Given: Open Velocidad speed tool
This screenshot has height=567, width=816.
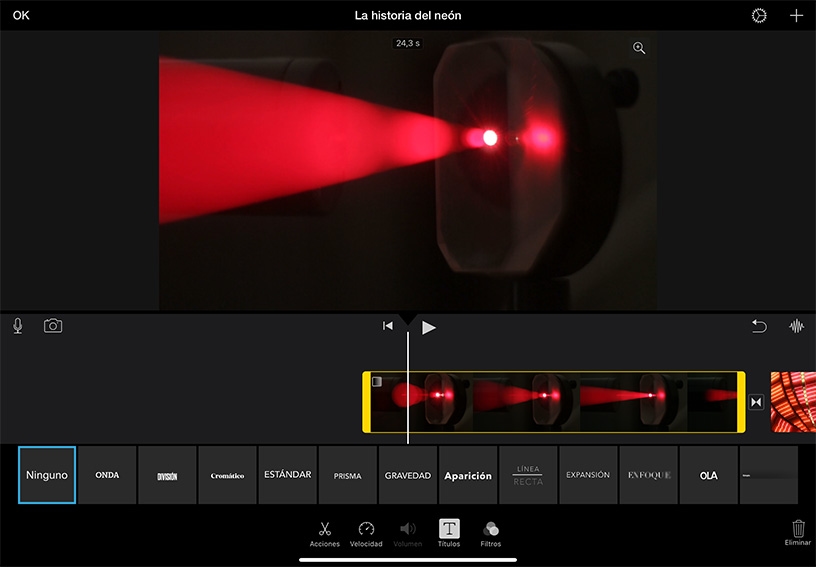Looking at the screenshot, I should coord(366,534).
